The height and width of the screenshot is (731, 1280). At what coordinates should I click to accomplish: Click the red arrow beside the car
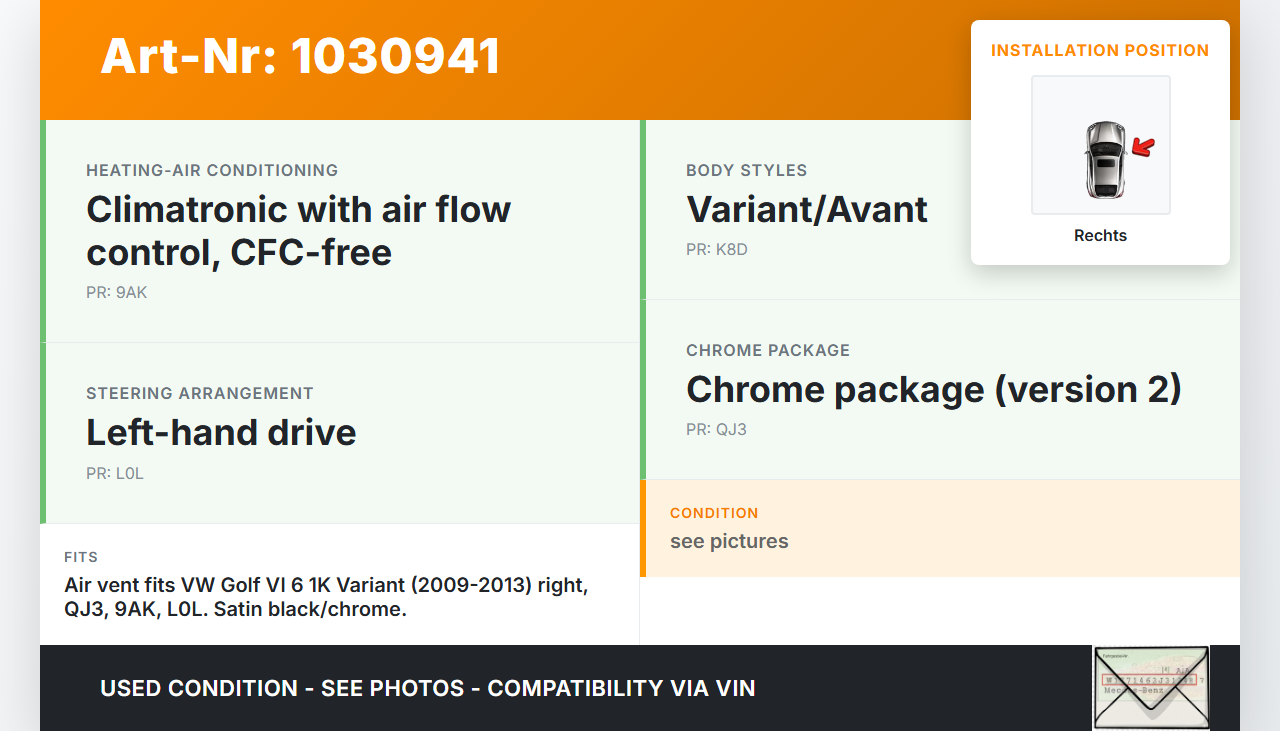pos(1143,148)
